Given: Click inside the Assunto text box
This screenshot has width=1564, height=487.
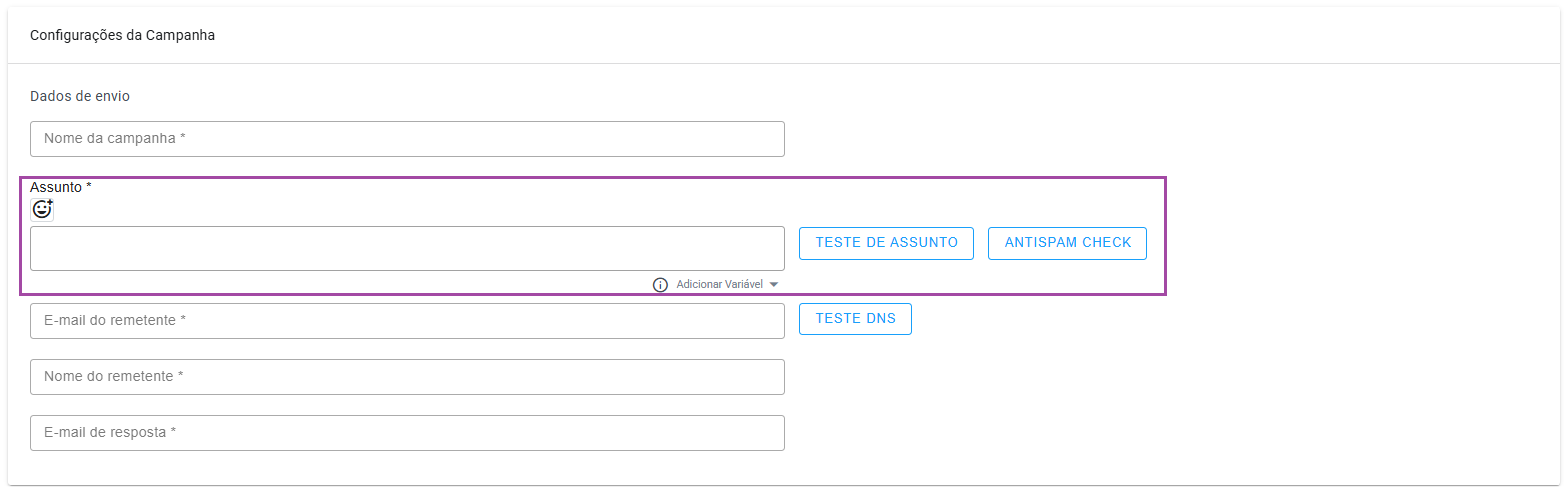Looking at the screenshot, I should [x=407, y=248].
